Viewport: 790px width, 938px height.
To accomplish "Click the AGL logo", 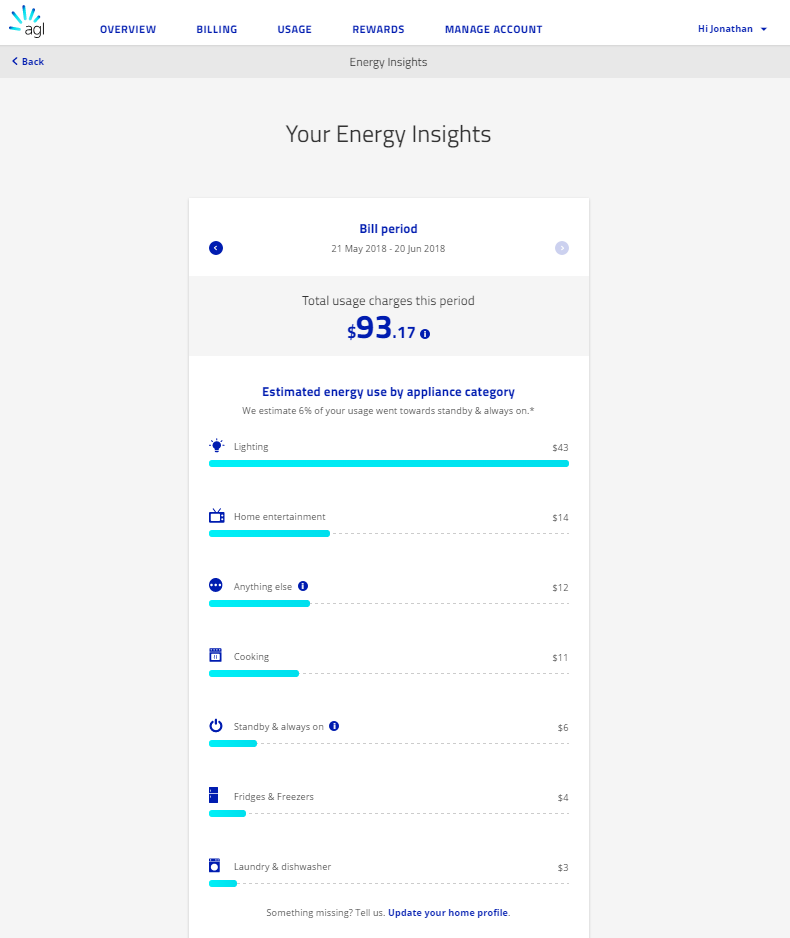I will (26, 20).
